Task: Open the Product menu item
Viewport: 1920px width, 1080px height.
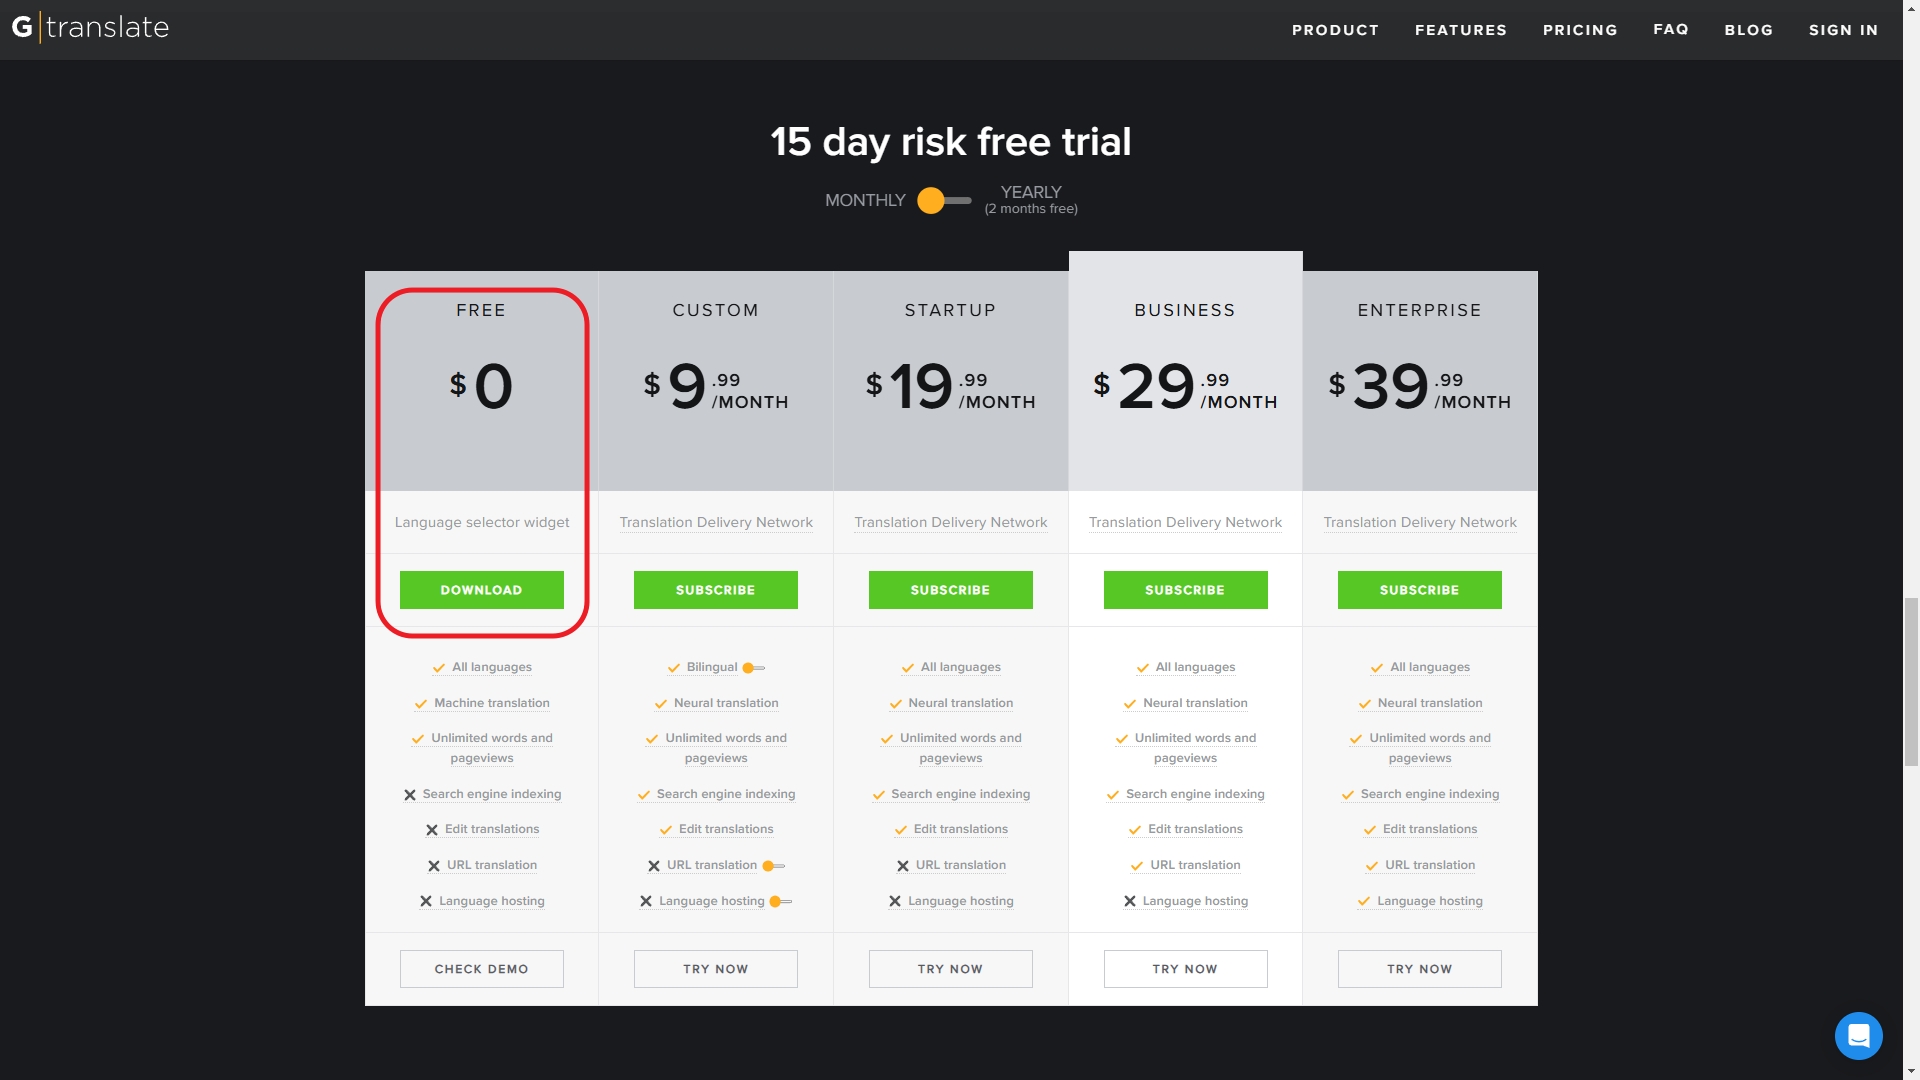Action: tap(1335, 30)
